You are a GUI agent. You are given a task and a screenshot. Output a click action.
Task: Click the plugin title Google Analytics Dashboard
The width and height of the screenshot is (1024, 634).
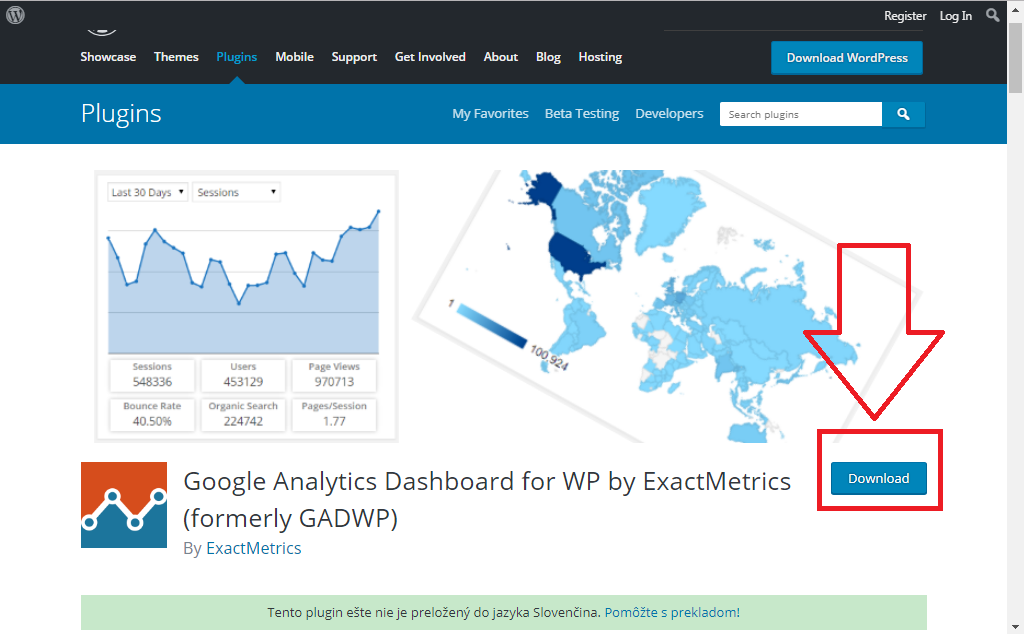487,499
